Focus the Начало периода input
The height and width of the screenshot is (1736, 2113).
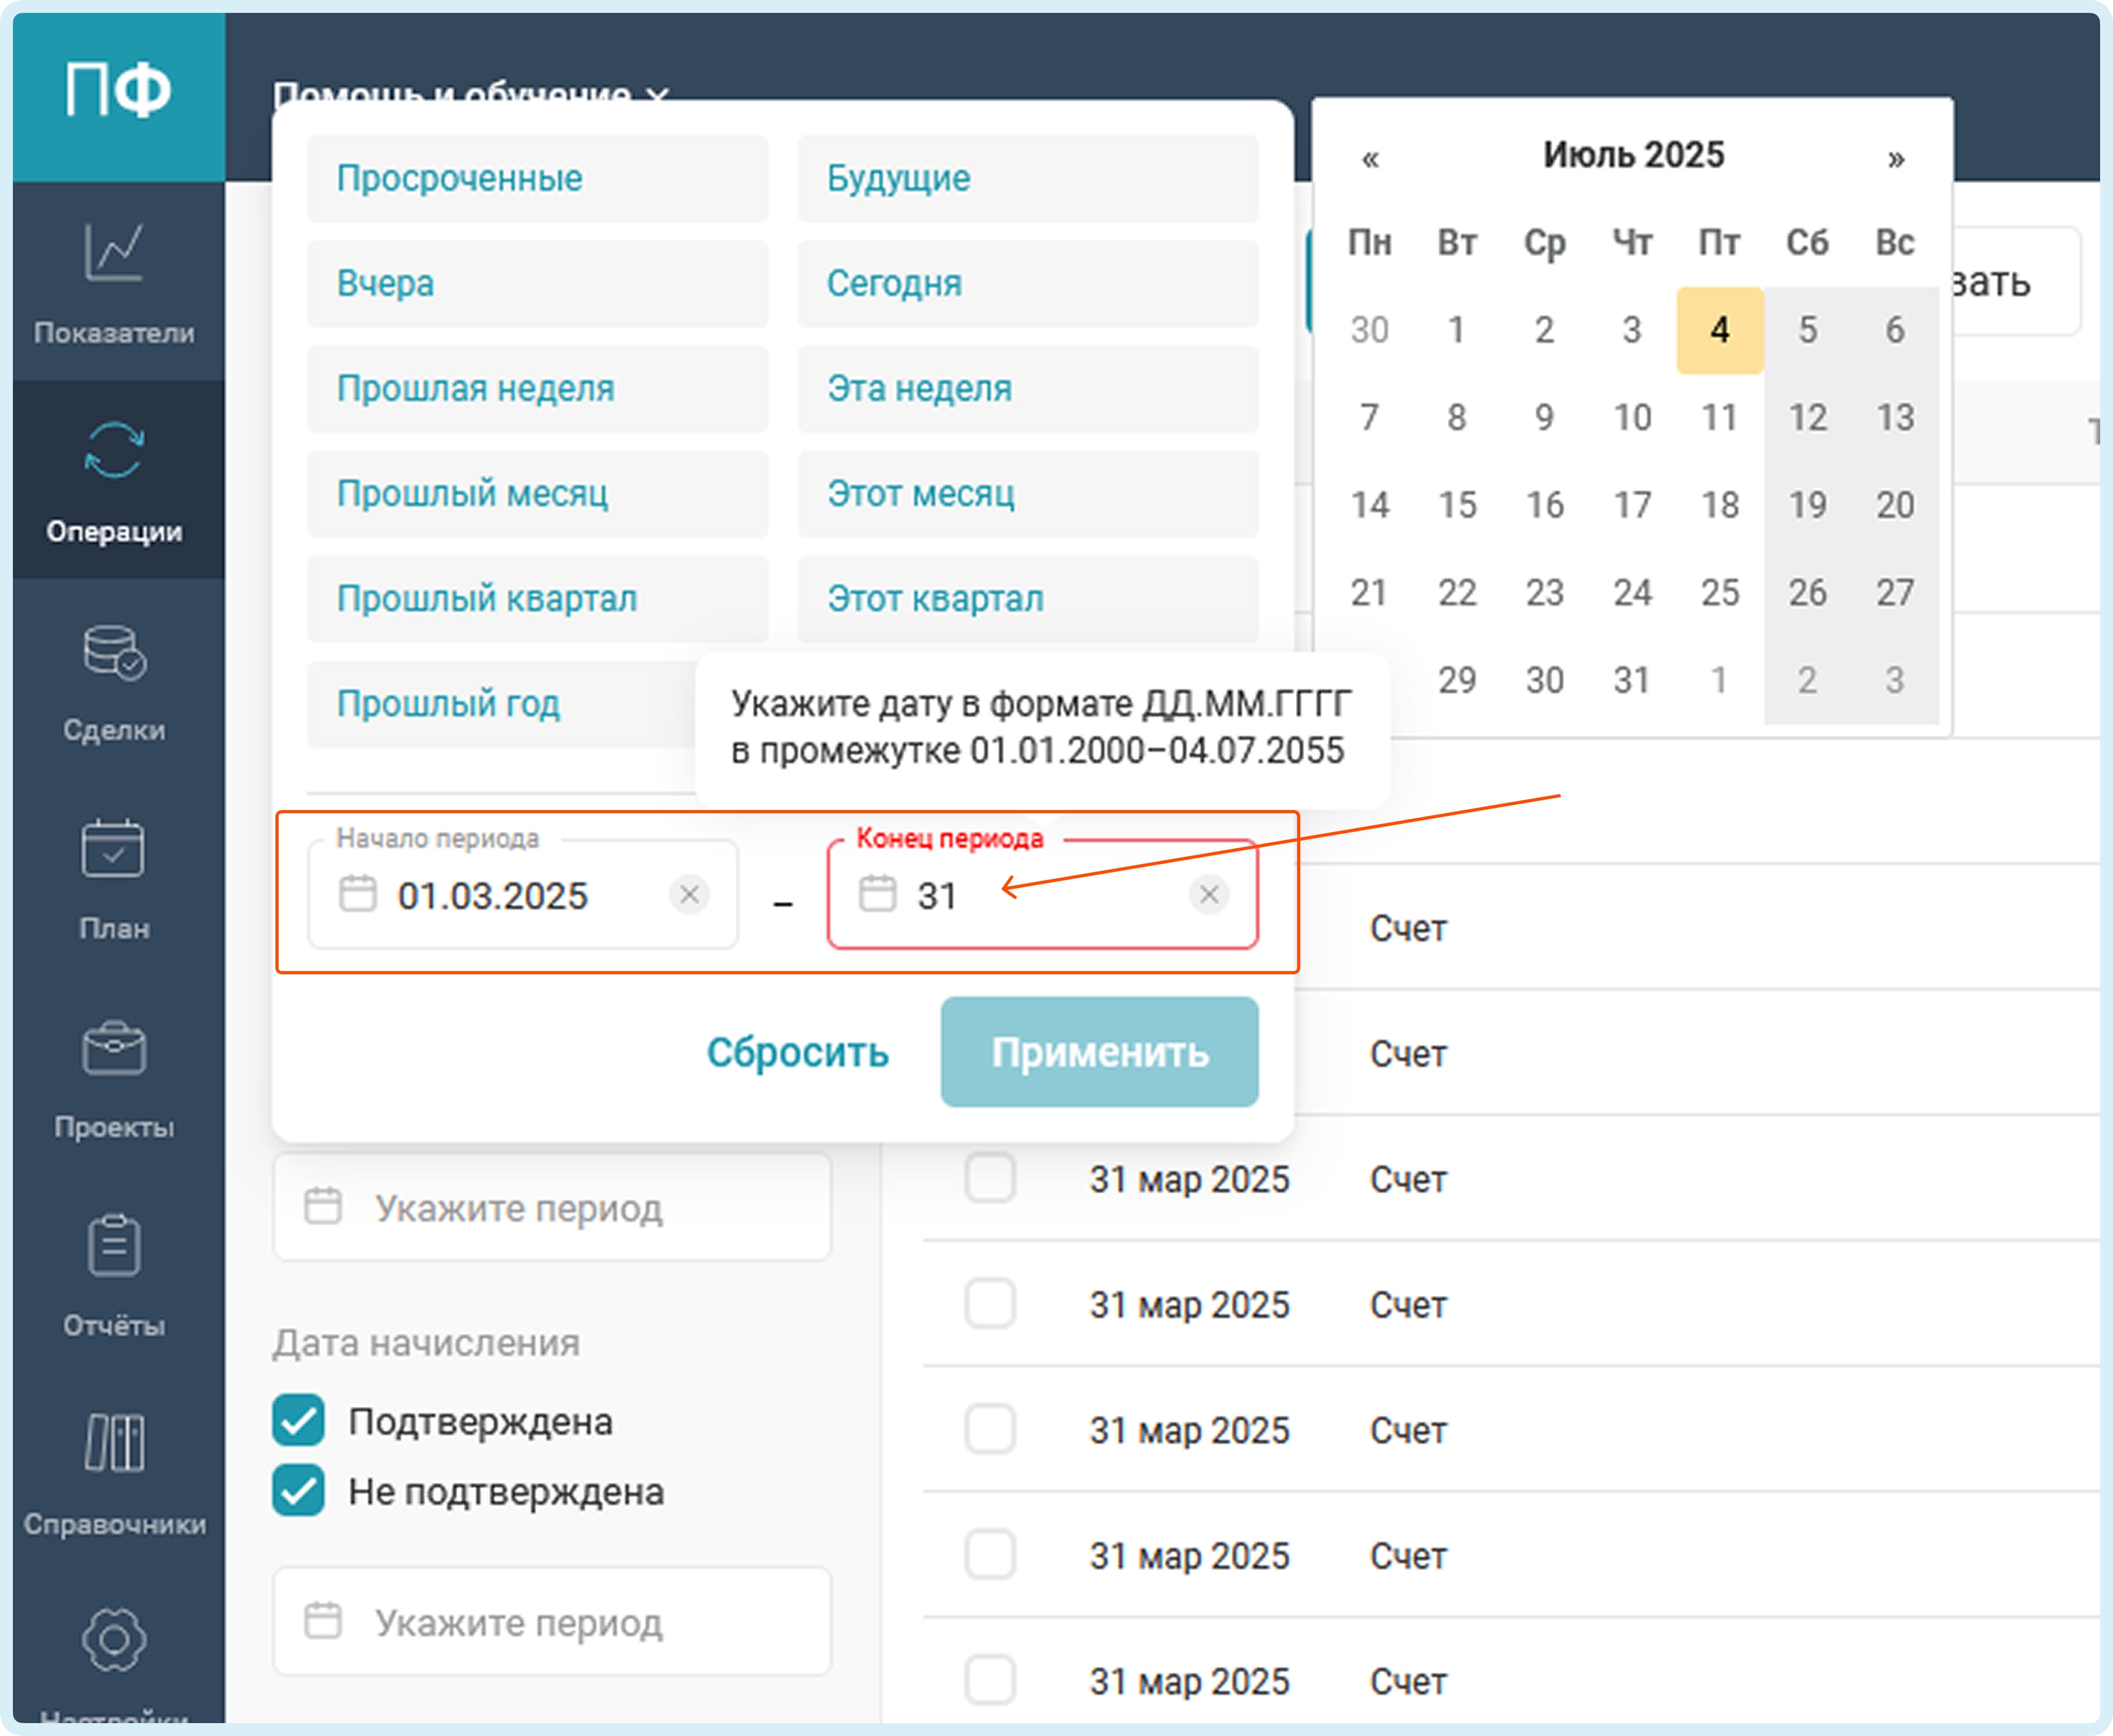[523, 894]
